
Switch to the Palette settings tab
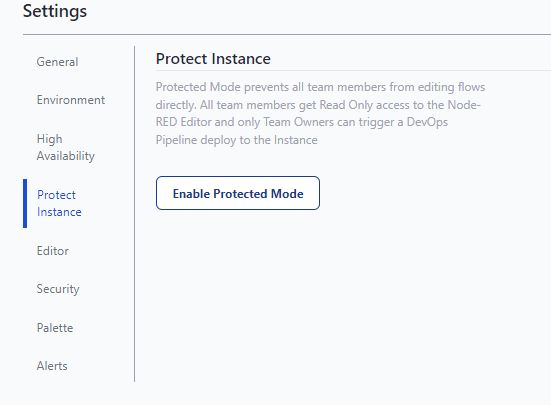(55, 328)
